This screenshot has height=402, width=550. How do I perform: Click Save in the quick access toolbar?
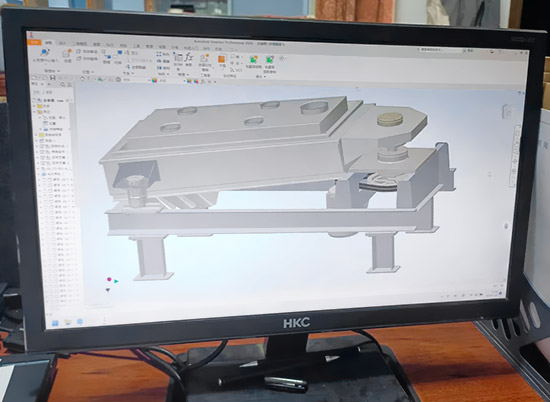pos(53,78)
